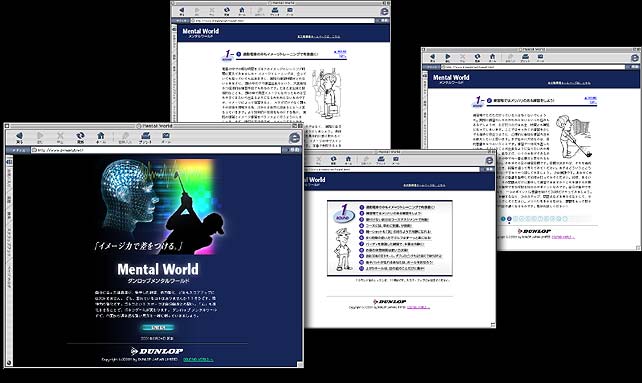Image resolution: width=642 pixels, height=383 pixels.
Task: Select page 2 dot in the golfer article pager
Action: 509,219
